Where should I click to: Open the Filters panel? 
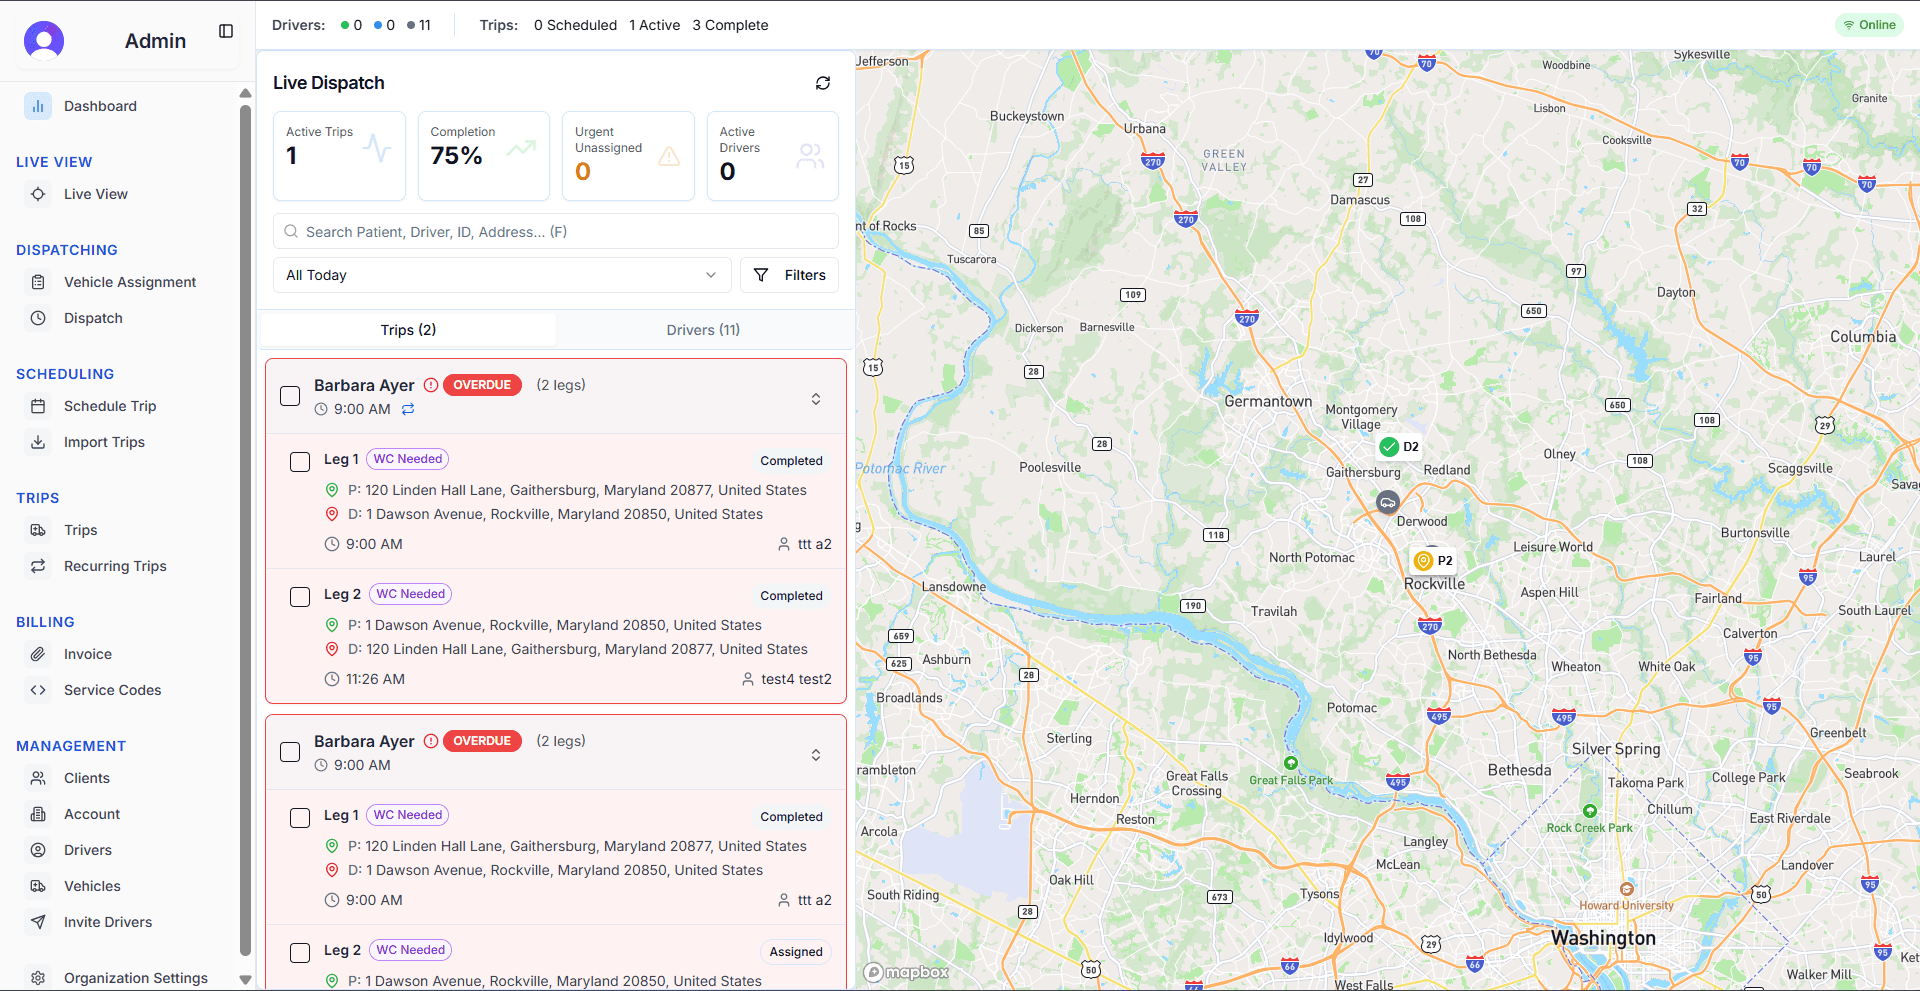tap(789, 275)
